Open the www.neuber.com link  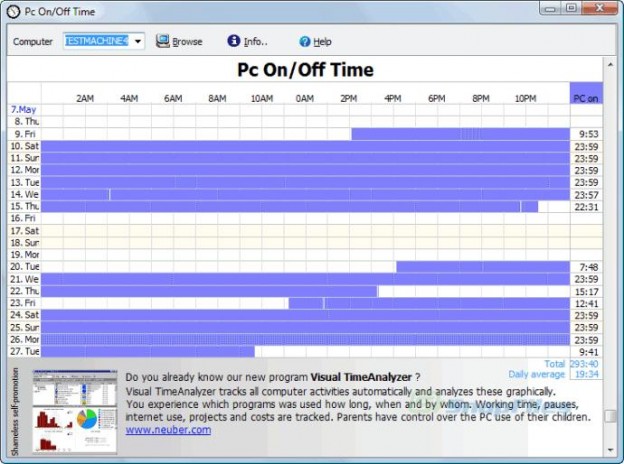click(168, 430)
